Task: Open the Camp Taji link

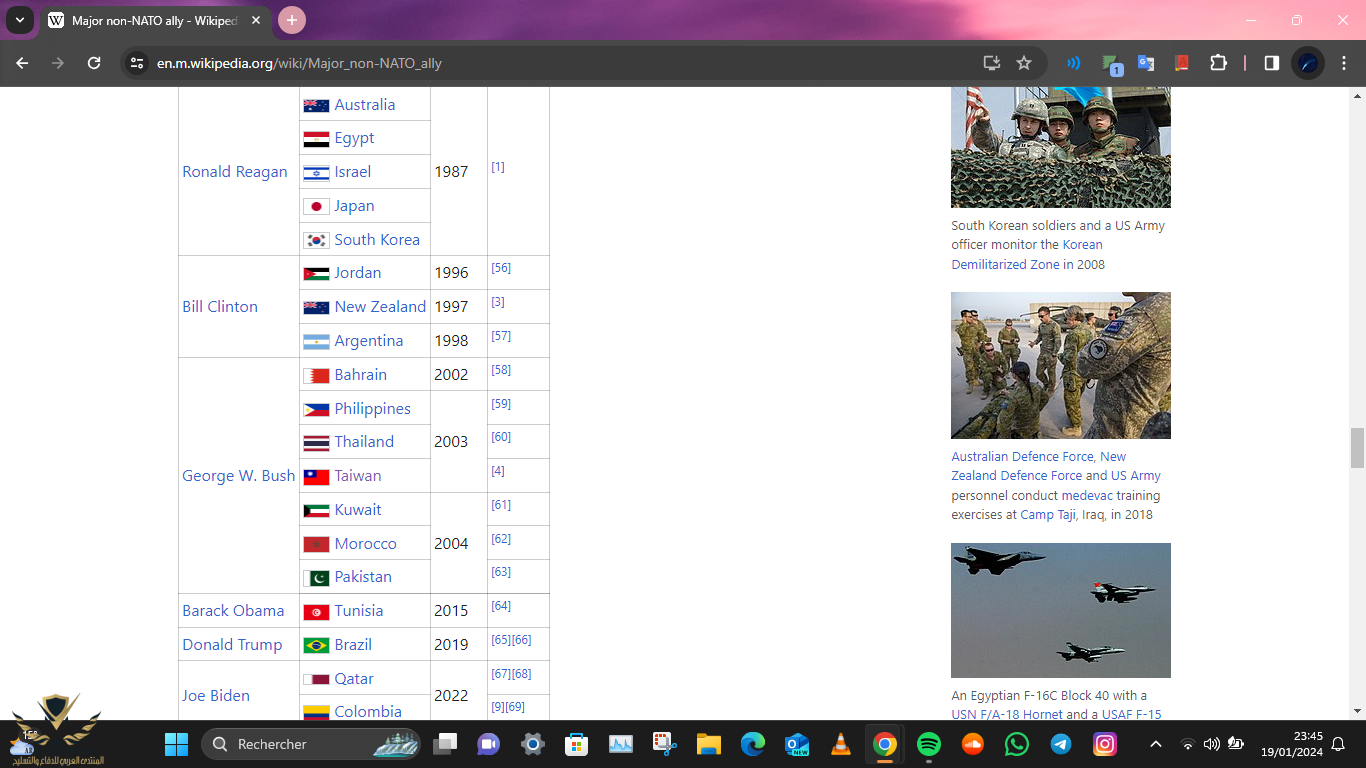Action: coord(1047,515)
